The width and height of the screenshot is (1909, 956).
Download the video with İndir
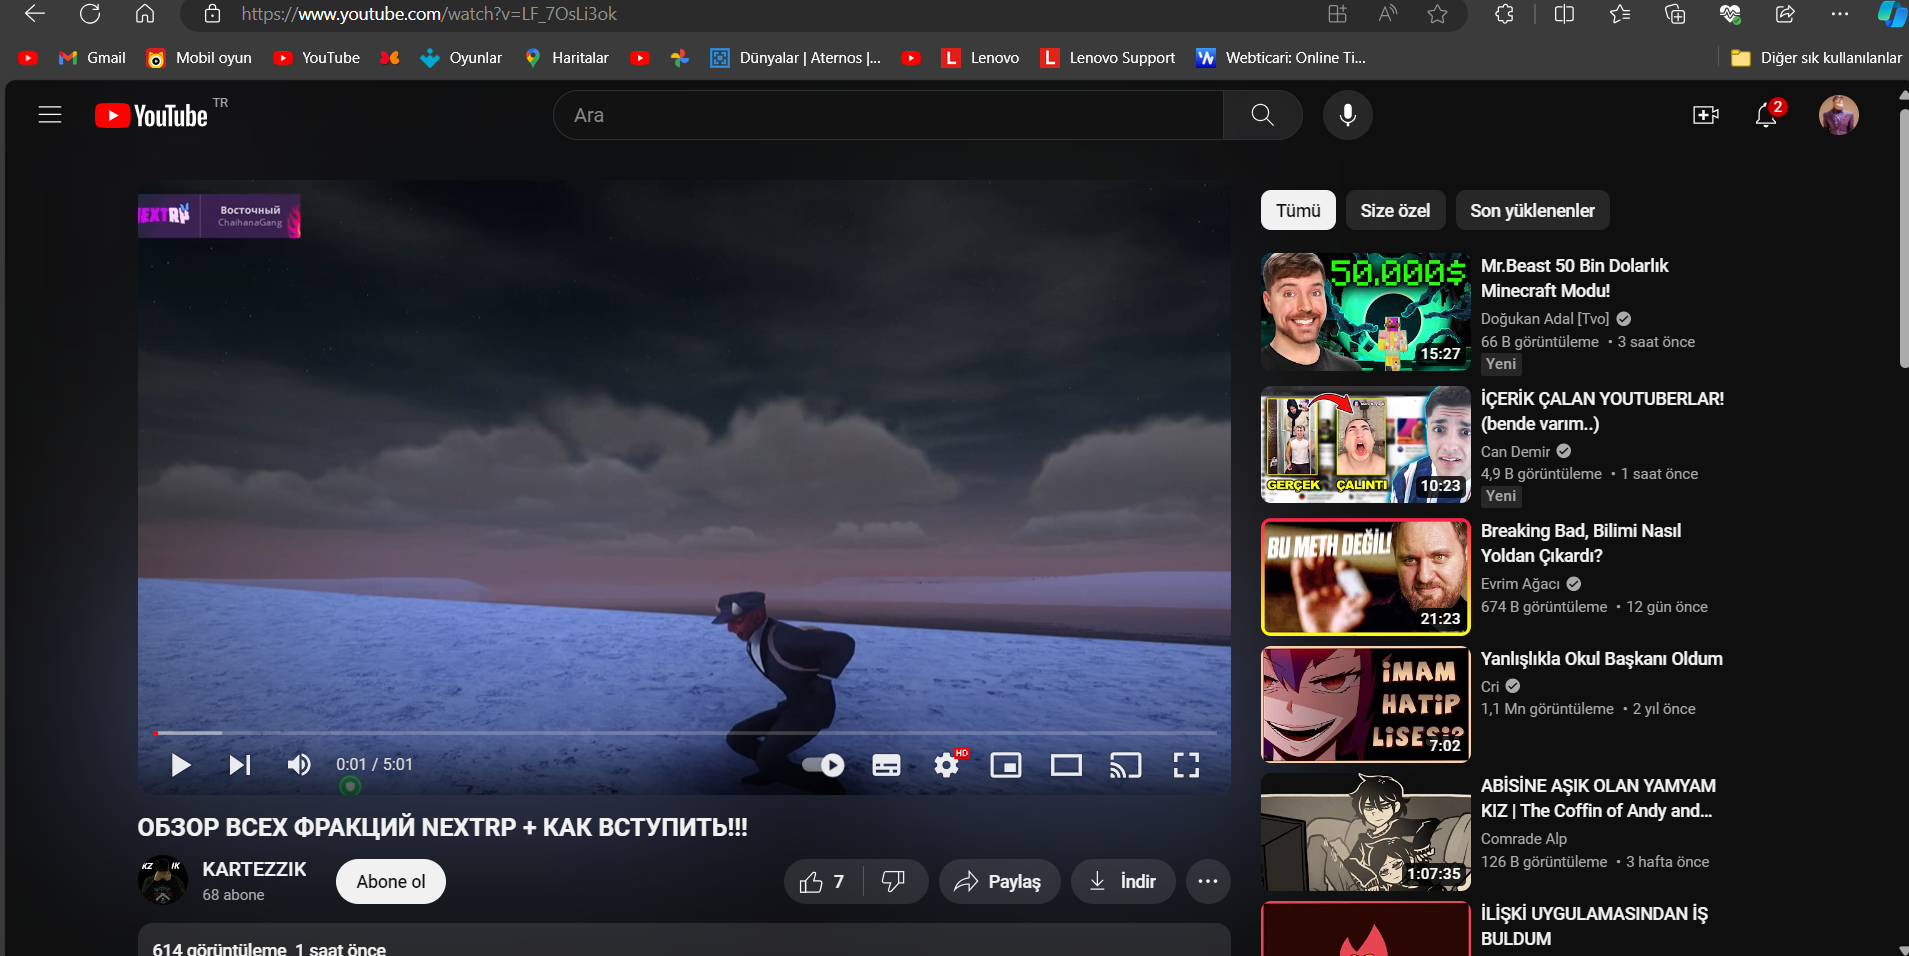1123,881
